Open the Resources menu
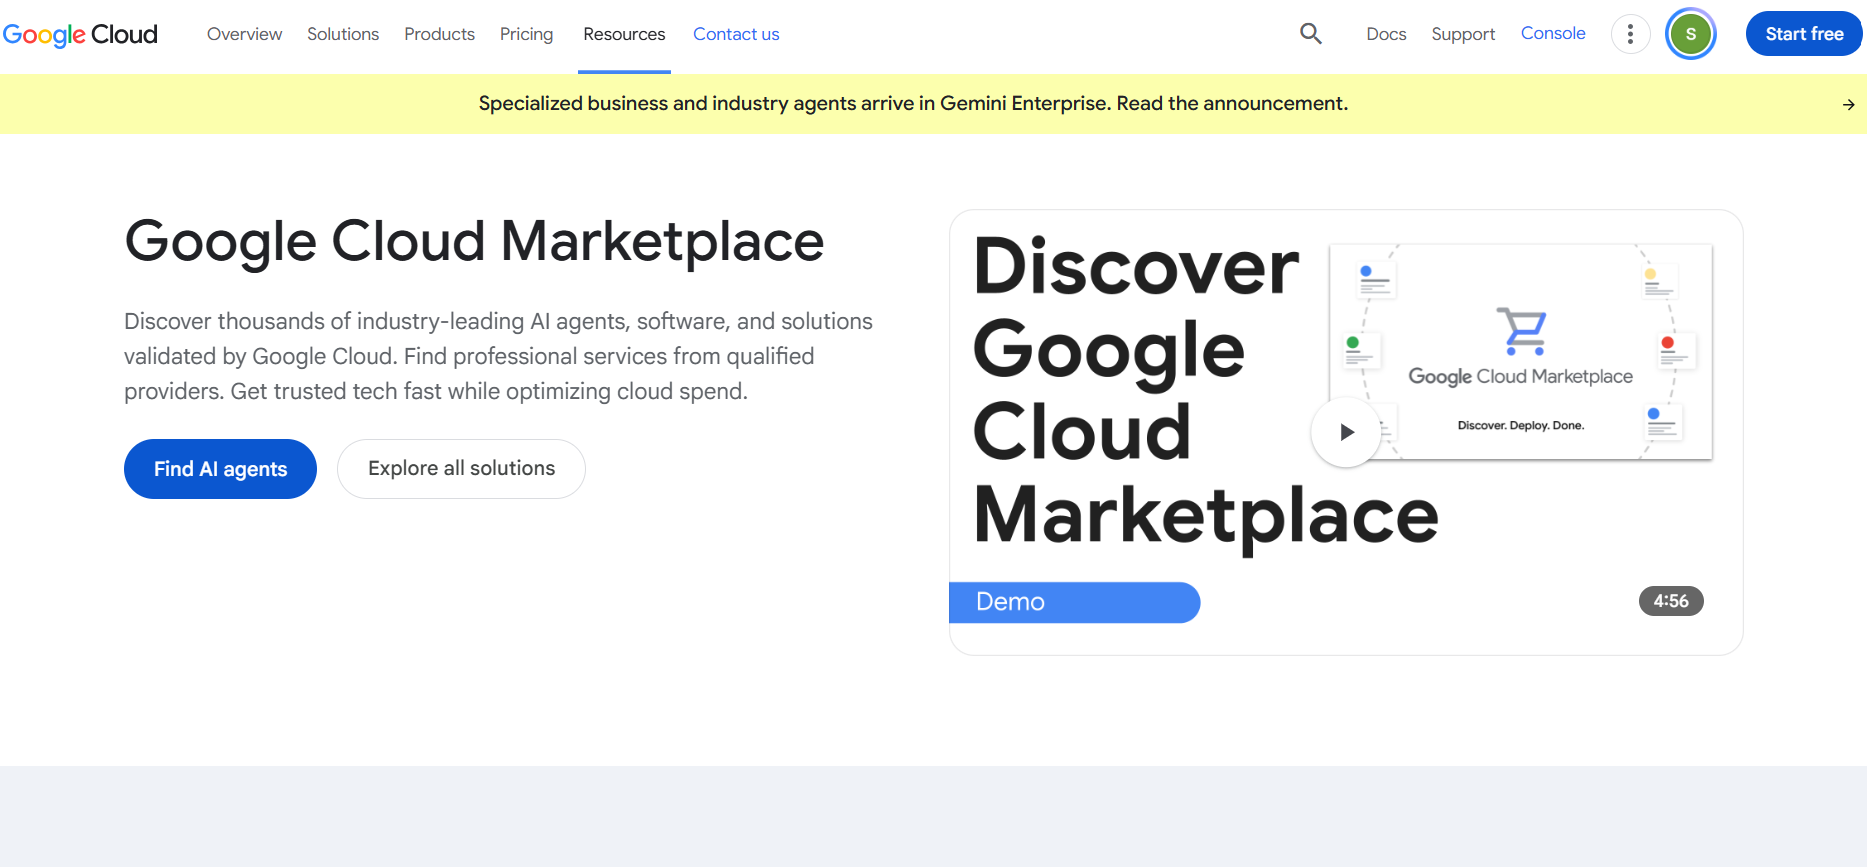 point(624,34)
